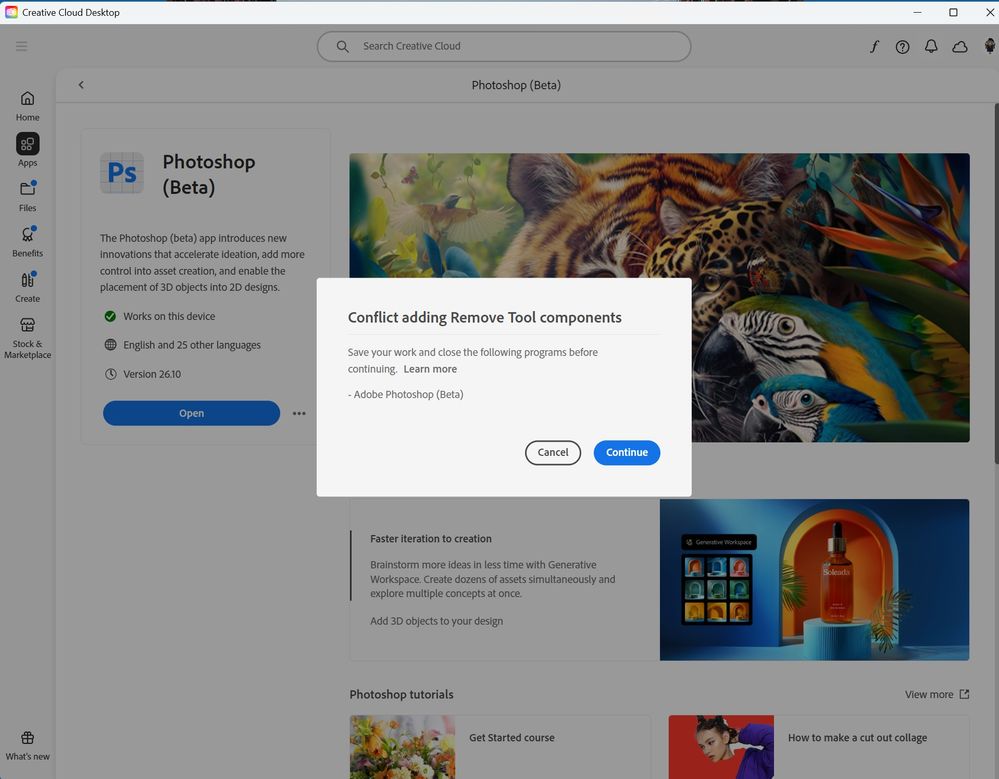The height and width of the screenshot is (779, 999).
Task: Click the globe languages icon
Action: coord(110,345)
